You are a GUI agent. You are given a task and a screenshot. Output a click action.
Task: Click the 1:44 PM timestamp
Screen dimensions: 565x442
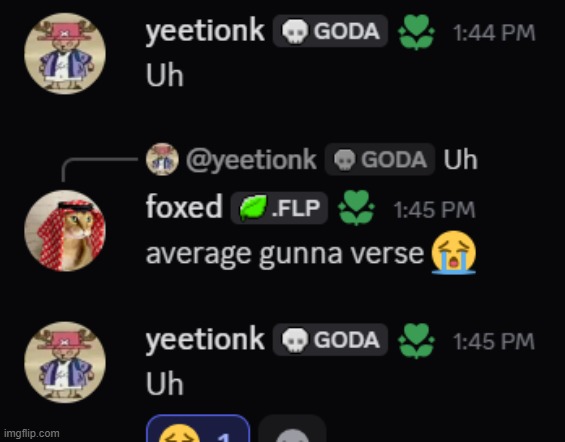(x=494, y=33)
